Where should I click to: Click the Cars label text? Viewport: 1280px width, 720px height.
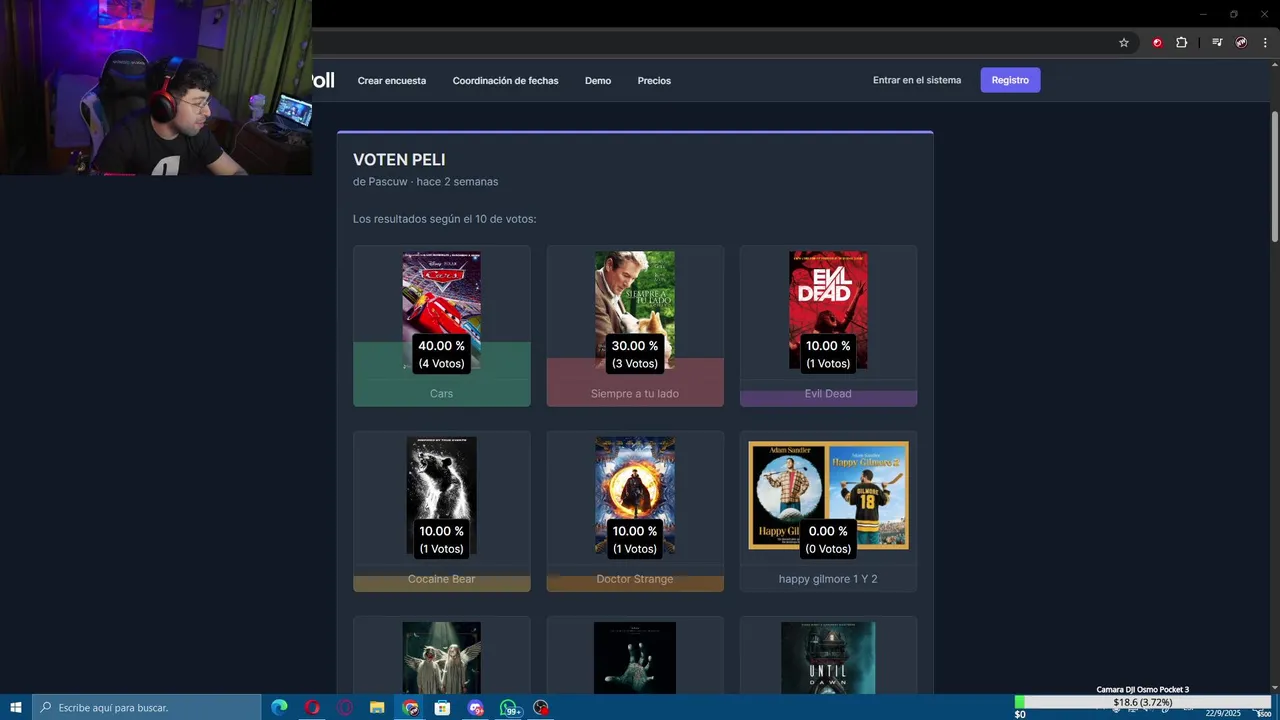pyautogui.click(x=441, y=394)
